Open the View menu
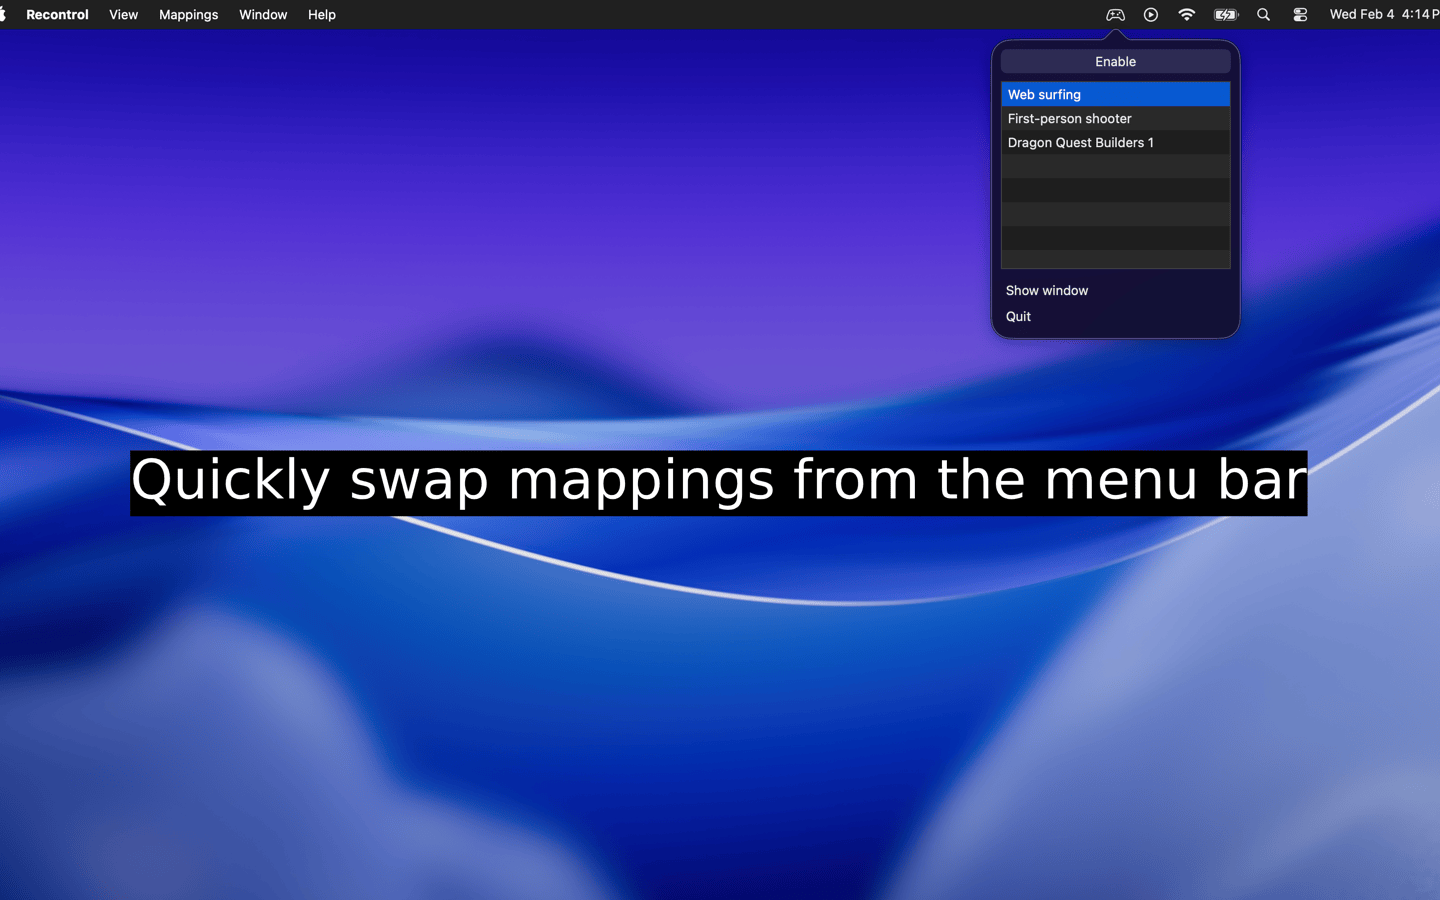 [123, 14]
